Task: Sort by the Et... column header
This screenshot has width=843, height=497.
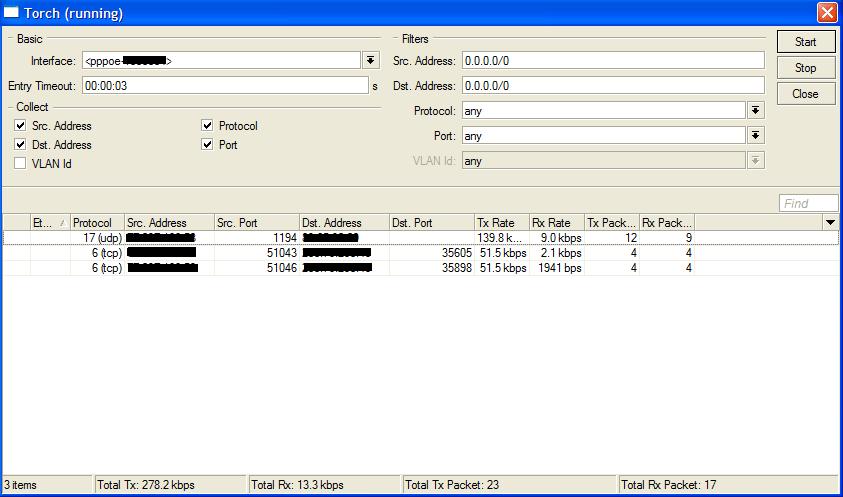Action: pyautogui.click(x=50, y=223)
